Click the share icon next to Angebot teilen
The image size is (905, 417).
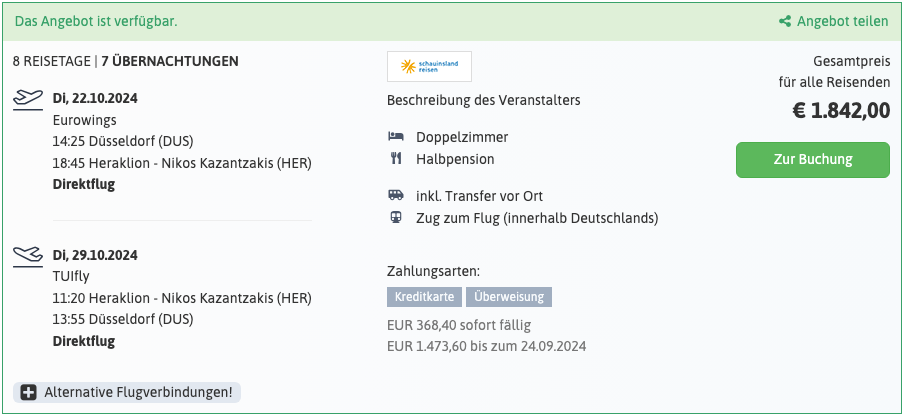coord(785,20)
